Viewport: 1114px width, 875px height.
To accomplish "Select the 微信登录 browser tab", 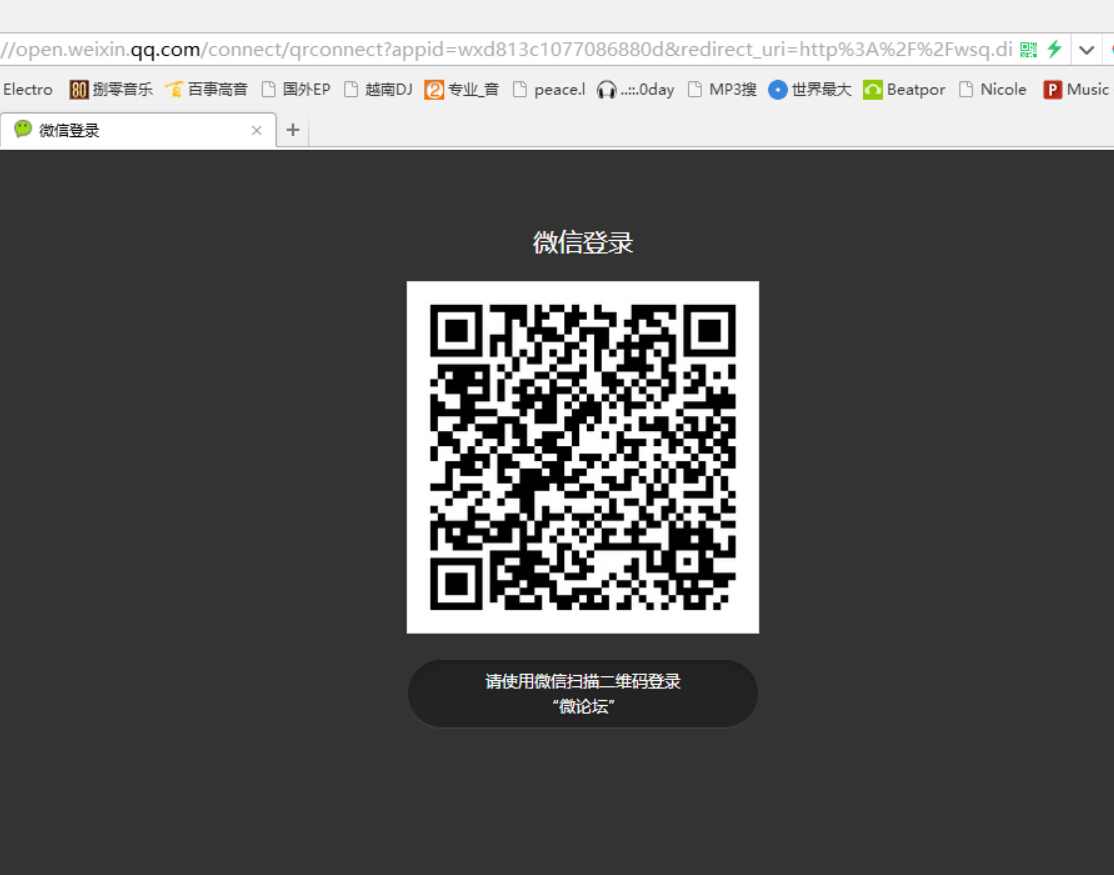I will (x=138, y=130).
